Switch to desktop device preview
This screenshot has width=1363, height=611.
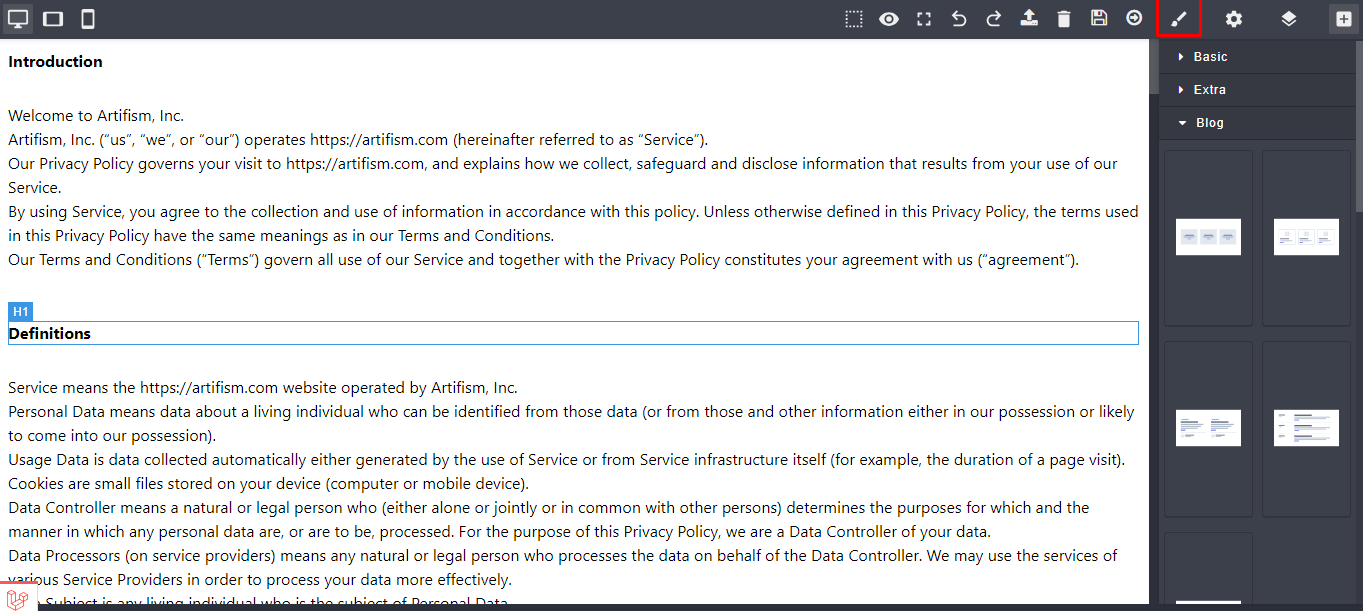[18, 19]
